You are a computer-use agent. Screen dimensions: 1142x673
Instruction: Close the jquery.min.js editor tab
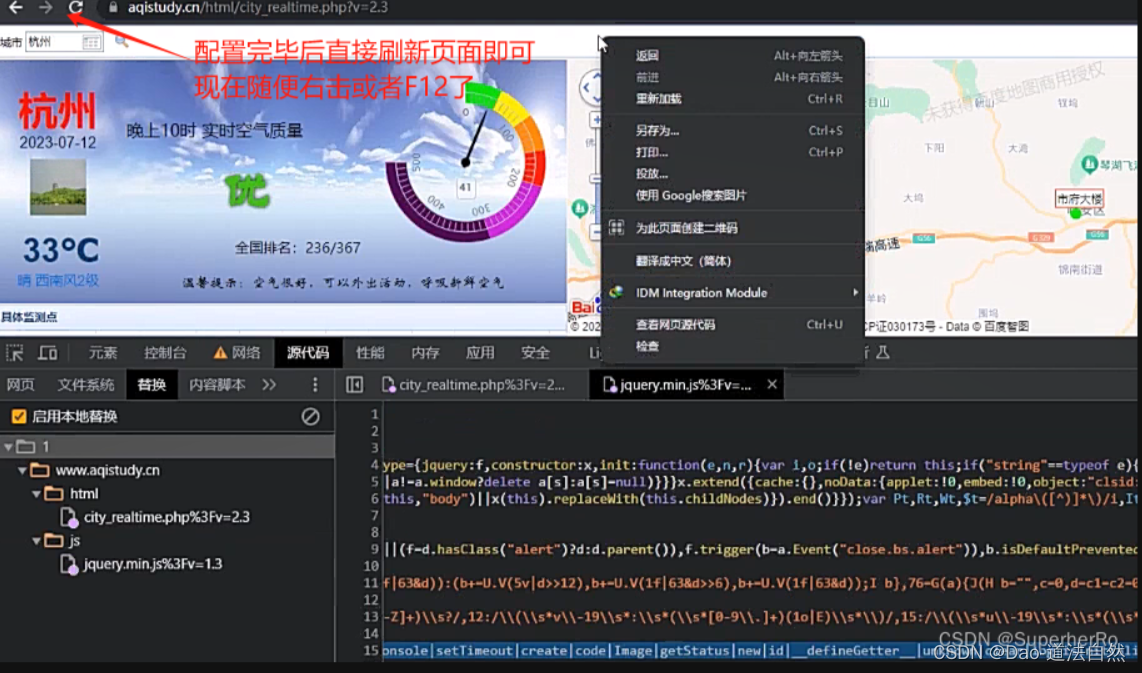[771, 384]
